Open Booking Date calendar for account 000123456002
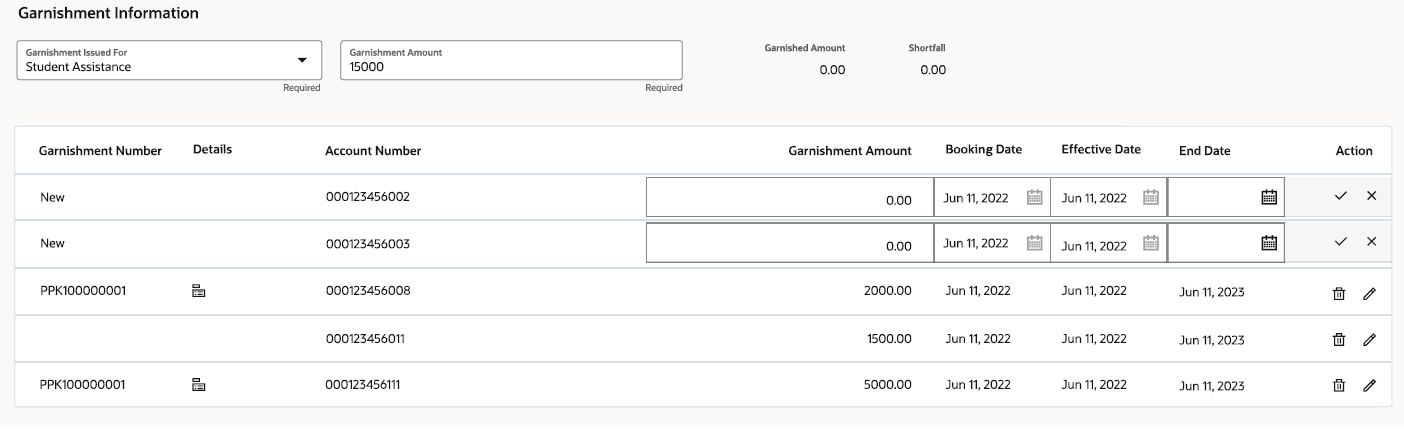 point(1035,197)
